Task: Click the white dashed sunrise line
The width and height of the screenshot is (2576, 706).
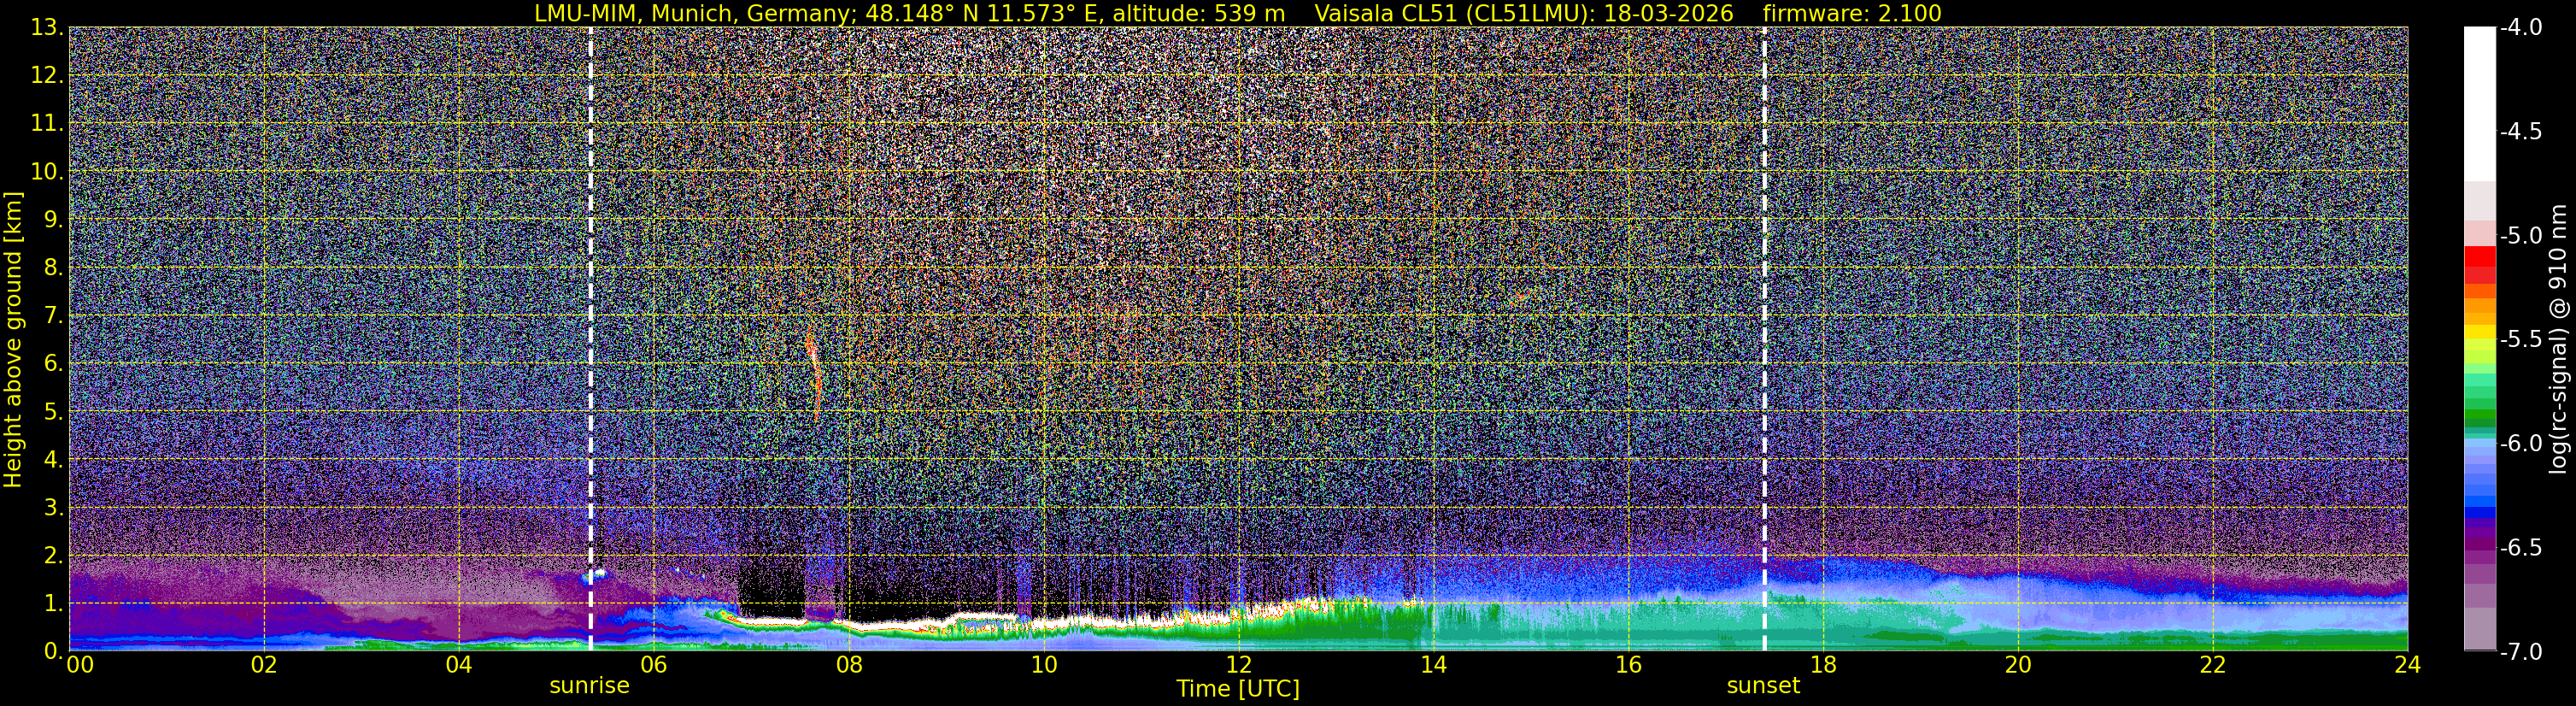Action: click(x=590, y=339)
